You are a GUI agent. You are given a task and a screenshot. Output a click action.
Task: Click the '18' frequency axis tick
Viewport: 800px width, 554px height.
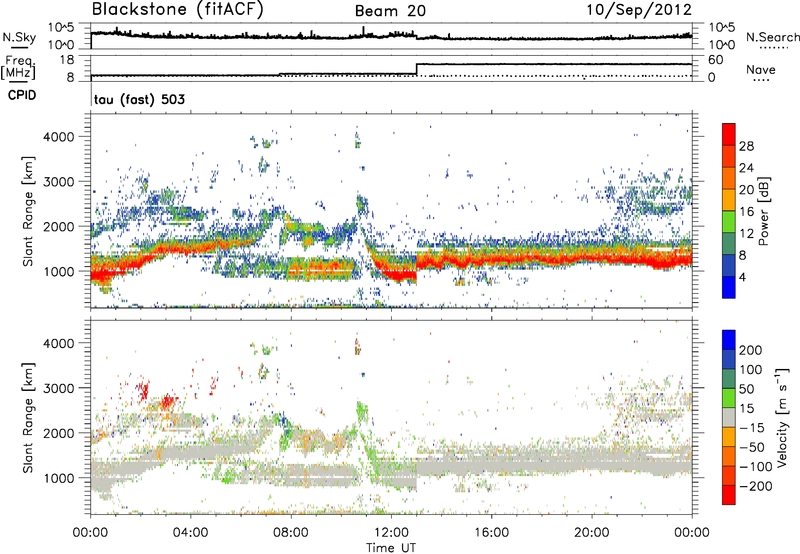tap(67, 60)
